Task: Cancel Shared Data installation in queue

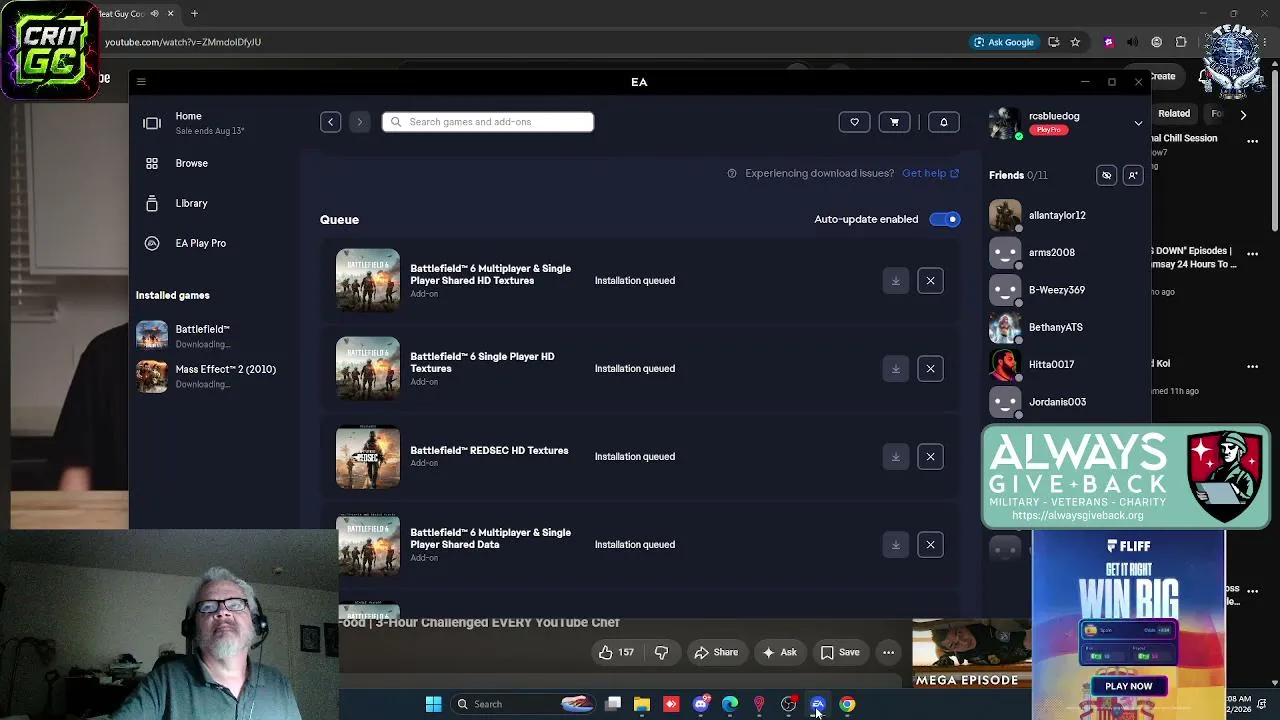Action: tap(930, 545)
